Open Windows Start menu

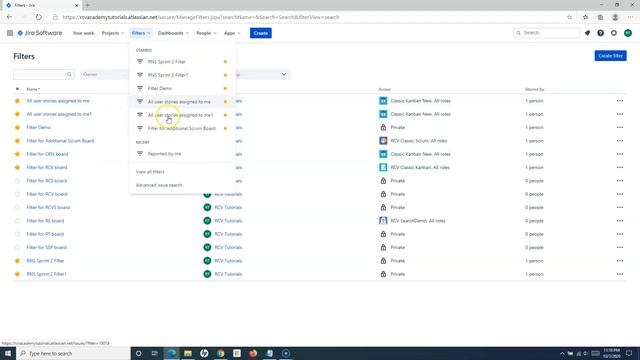point(8,353)
